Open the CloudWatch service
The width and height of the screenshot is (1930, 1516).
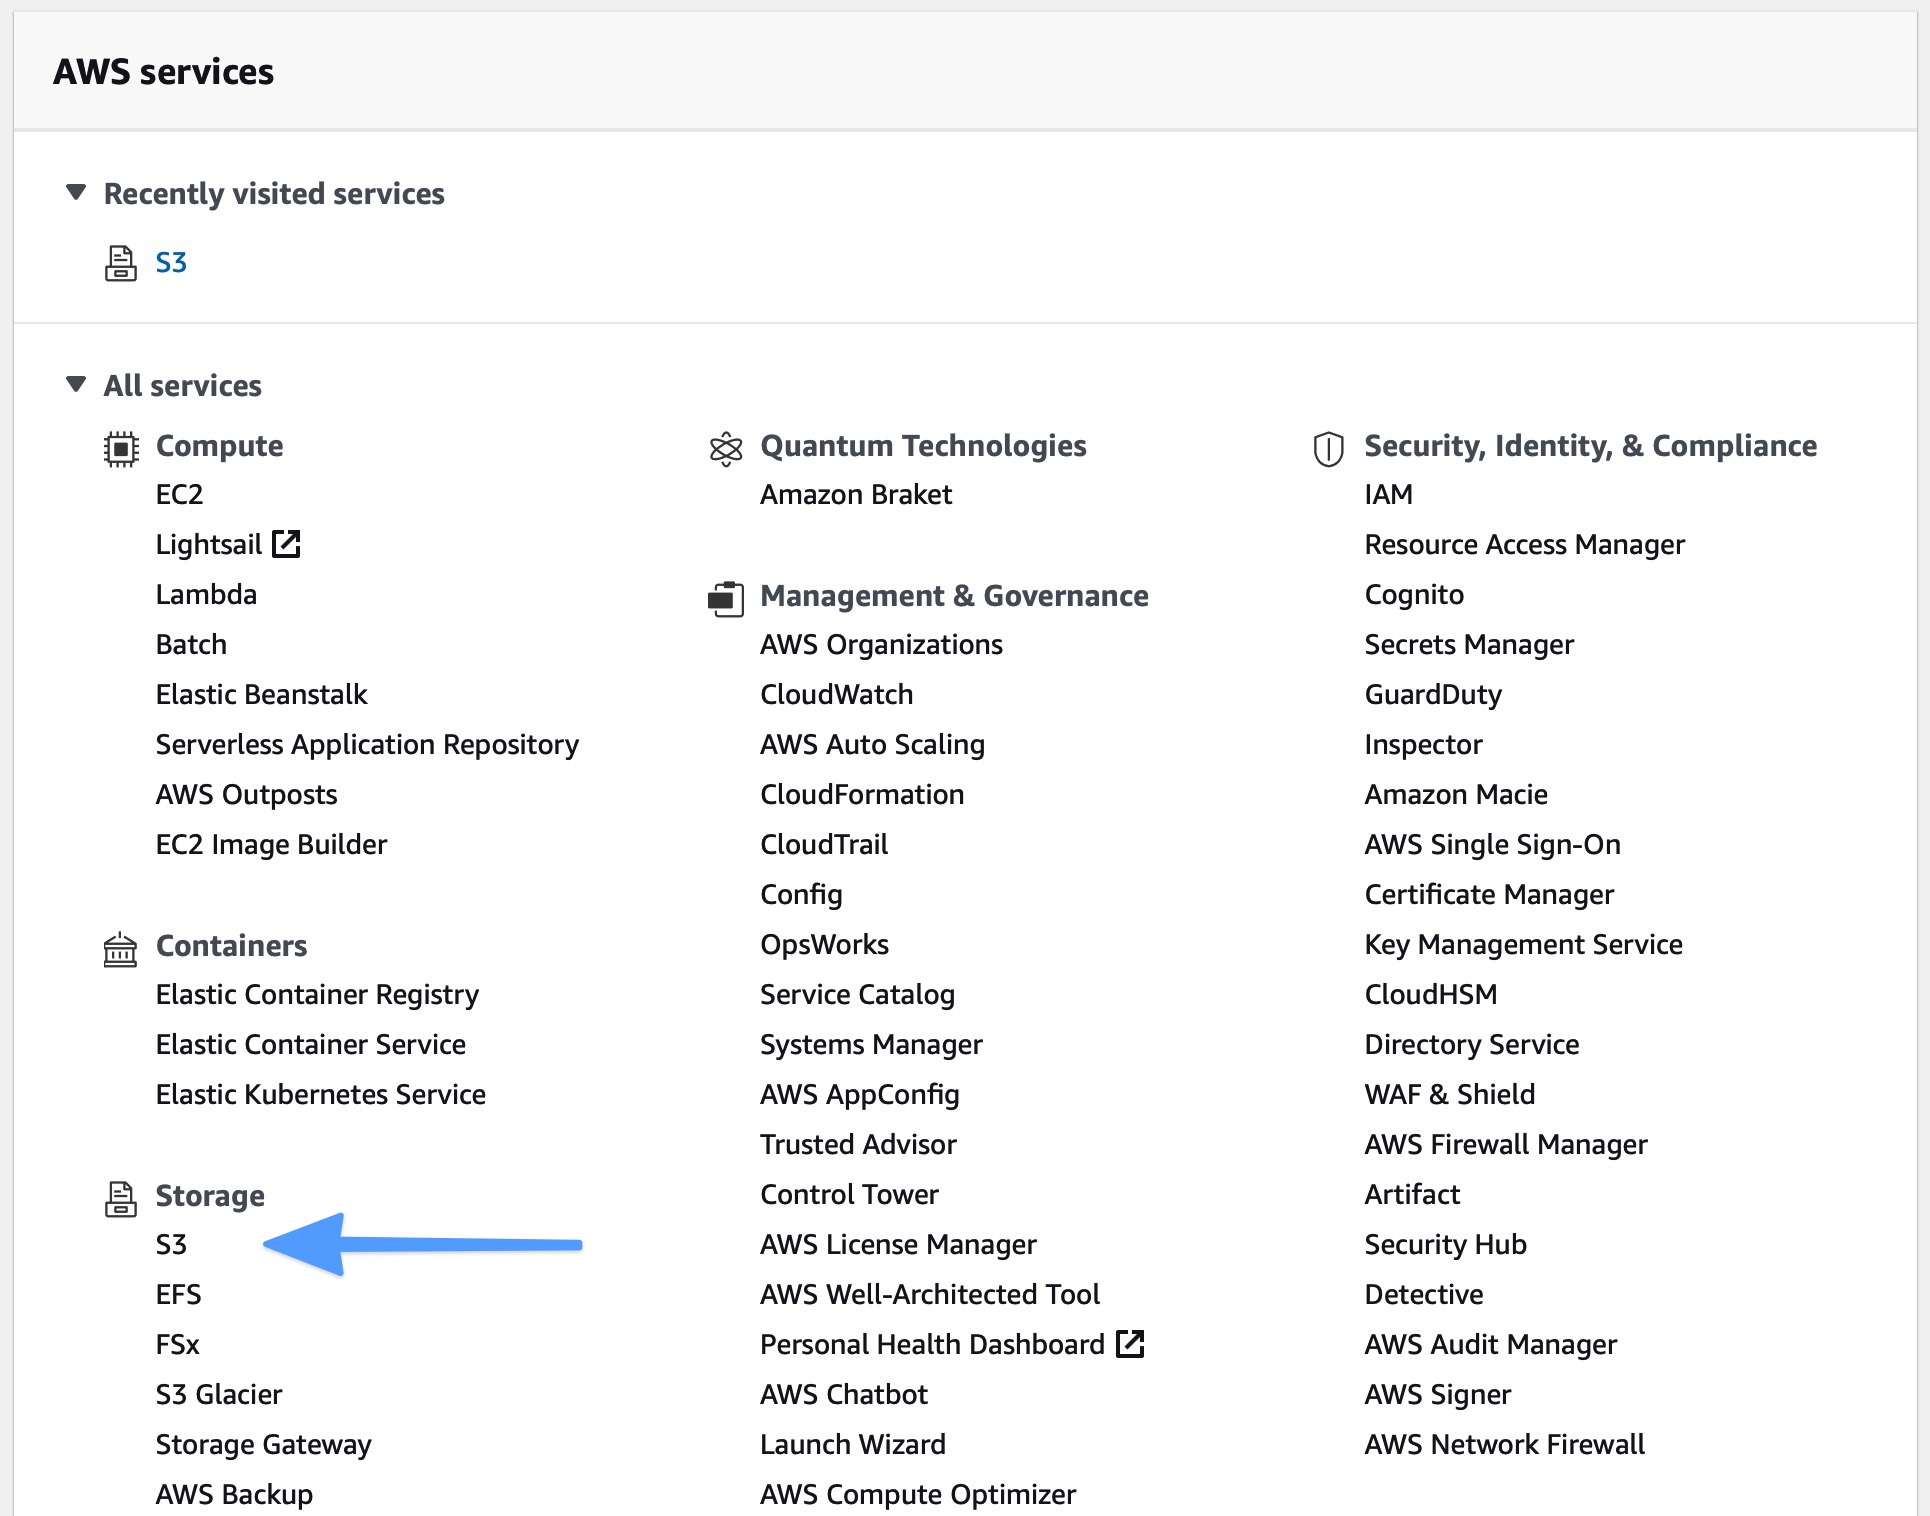[836, 694]
